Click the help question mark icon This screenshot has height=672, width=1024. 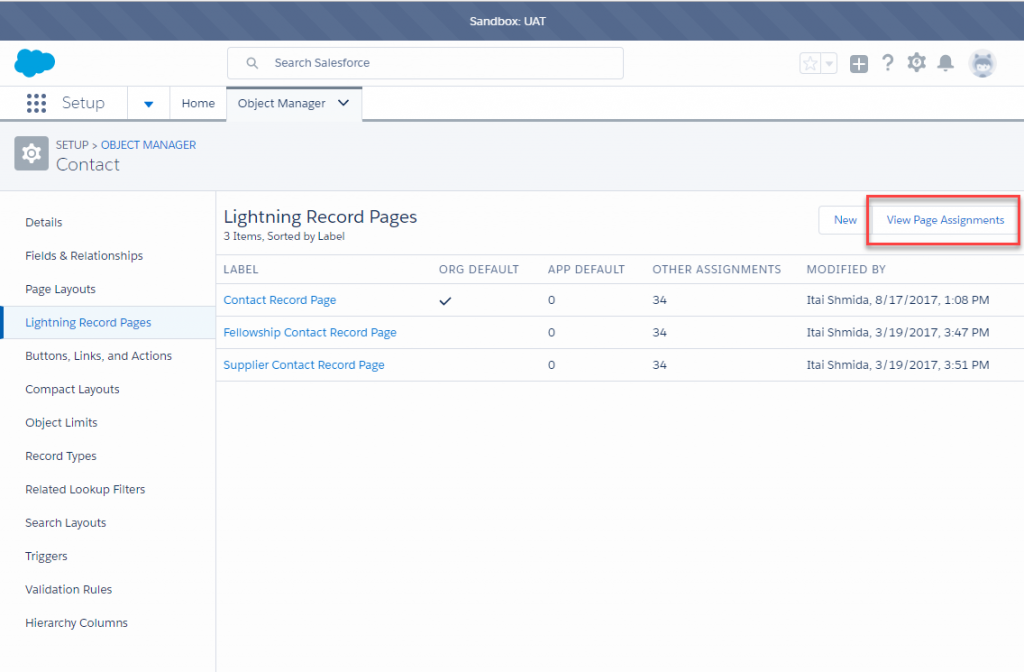click(x=888, y=62)
